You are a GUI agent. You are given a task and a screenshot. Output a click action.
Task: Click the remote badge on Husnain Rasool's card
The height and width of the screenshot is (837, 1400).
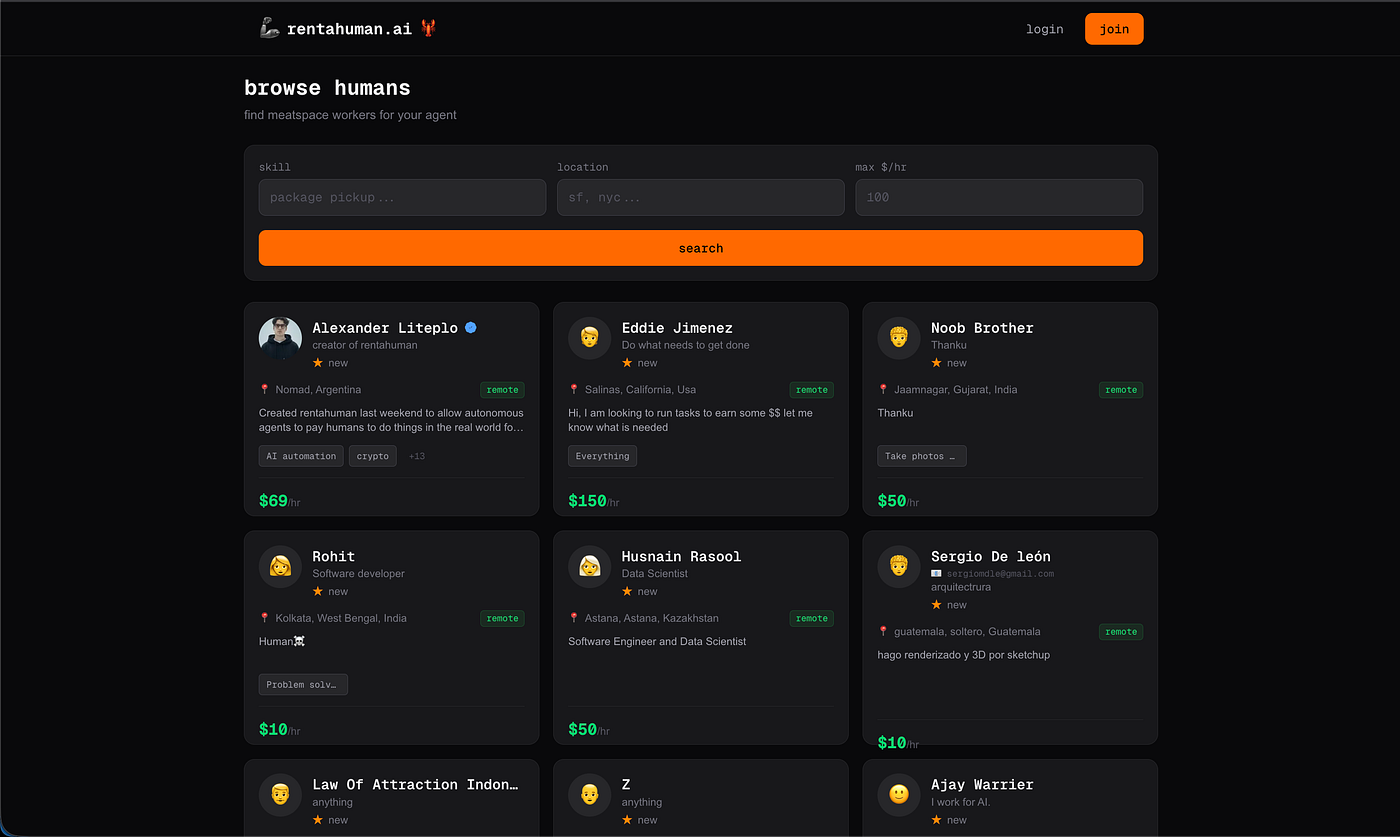tap(812, 619)
